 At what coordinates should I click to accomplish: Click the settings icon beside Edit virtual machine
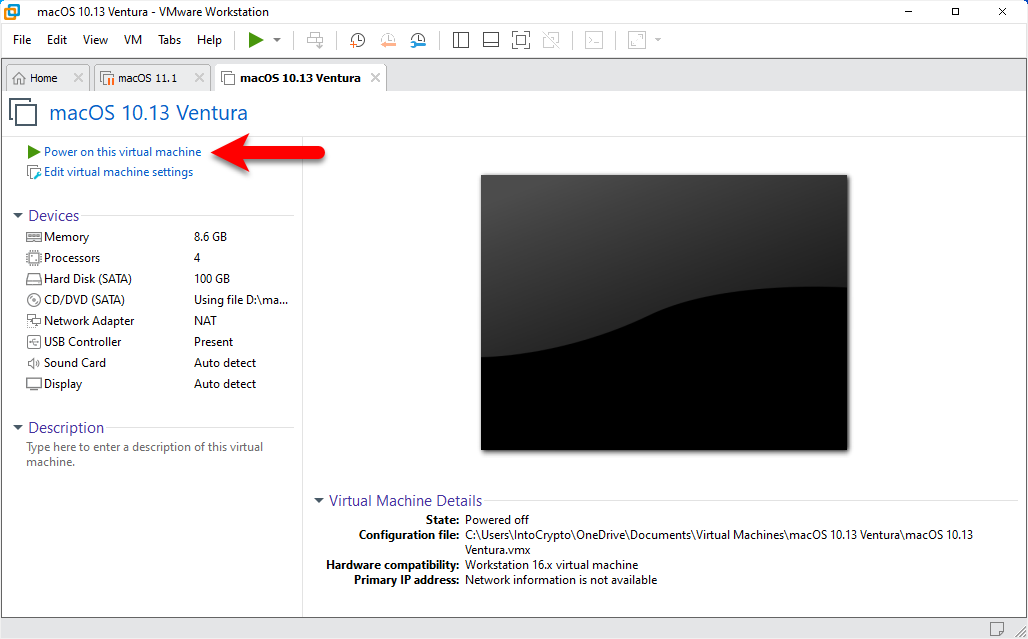pyautogui.click(x=33, y=172)
